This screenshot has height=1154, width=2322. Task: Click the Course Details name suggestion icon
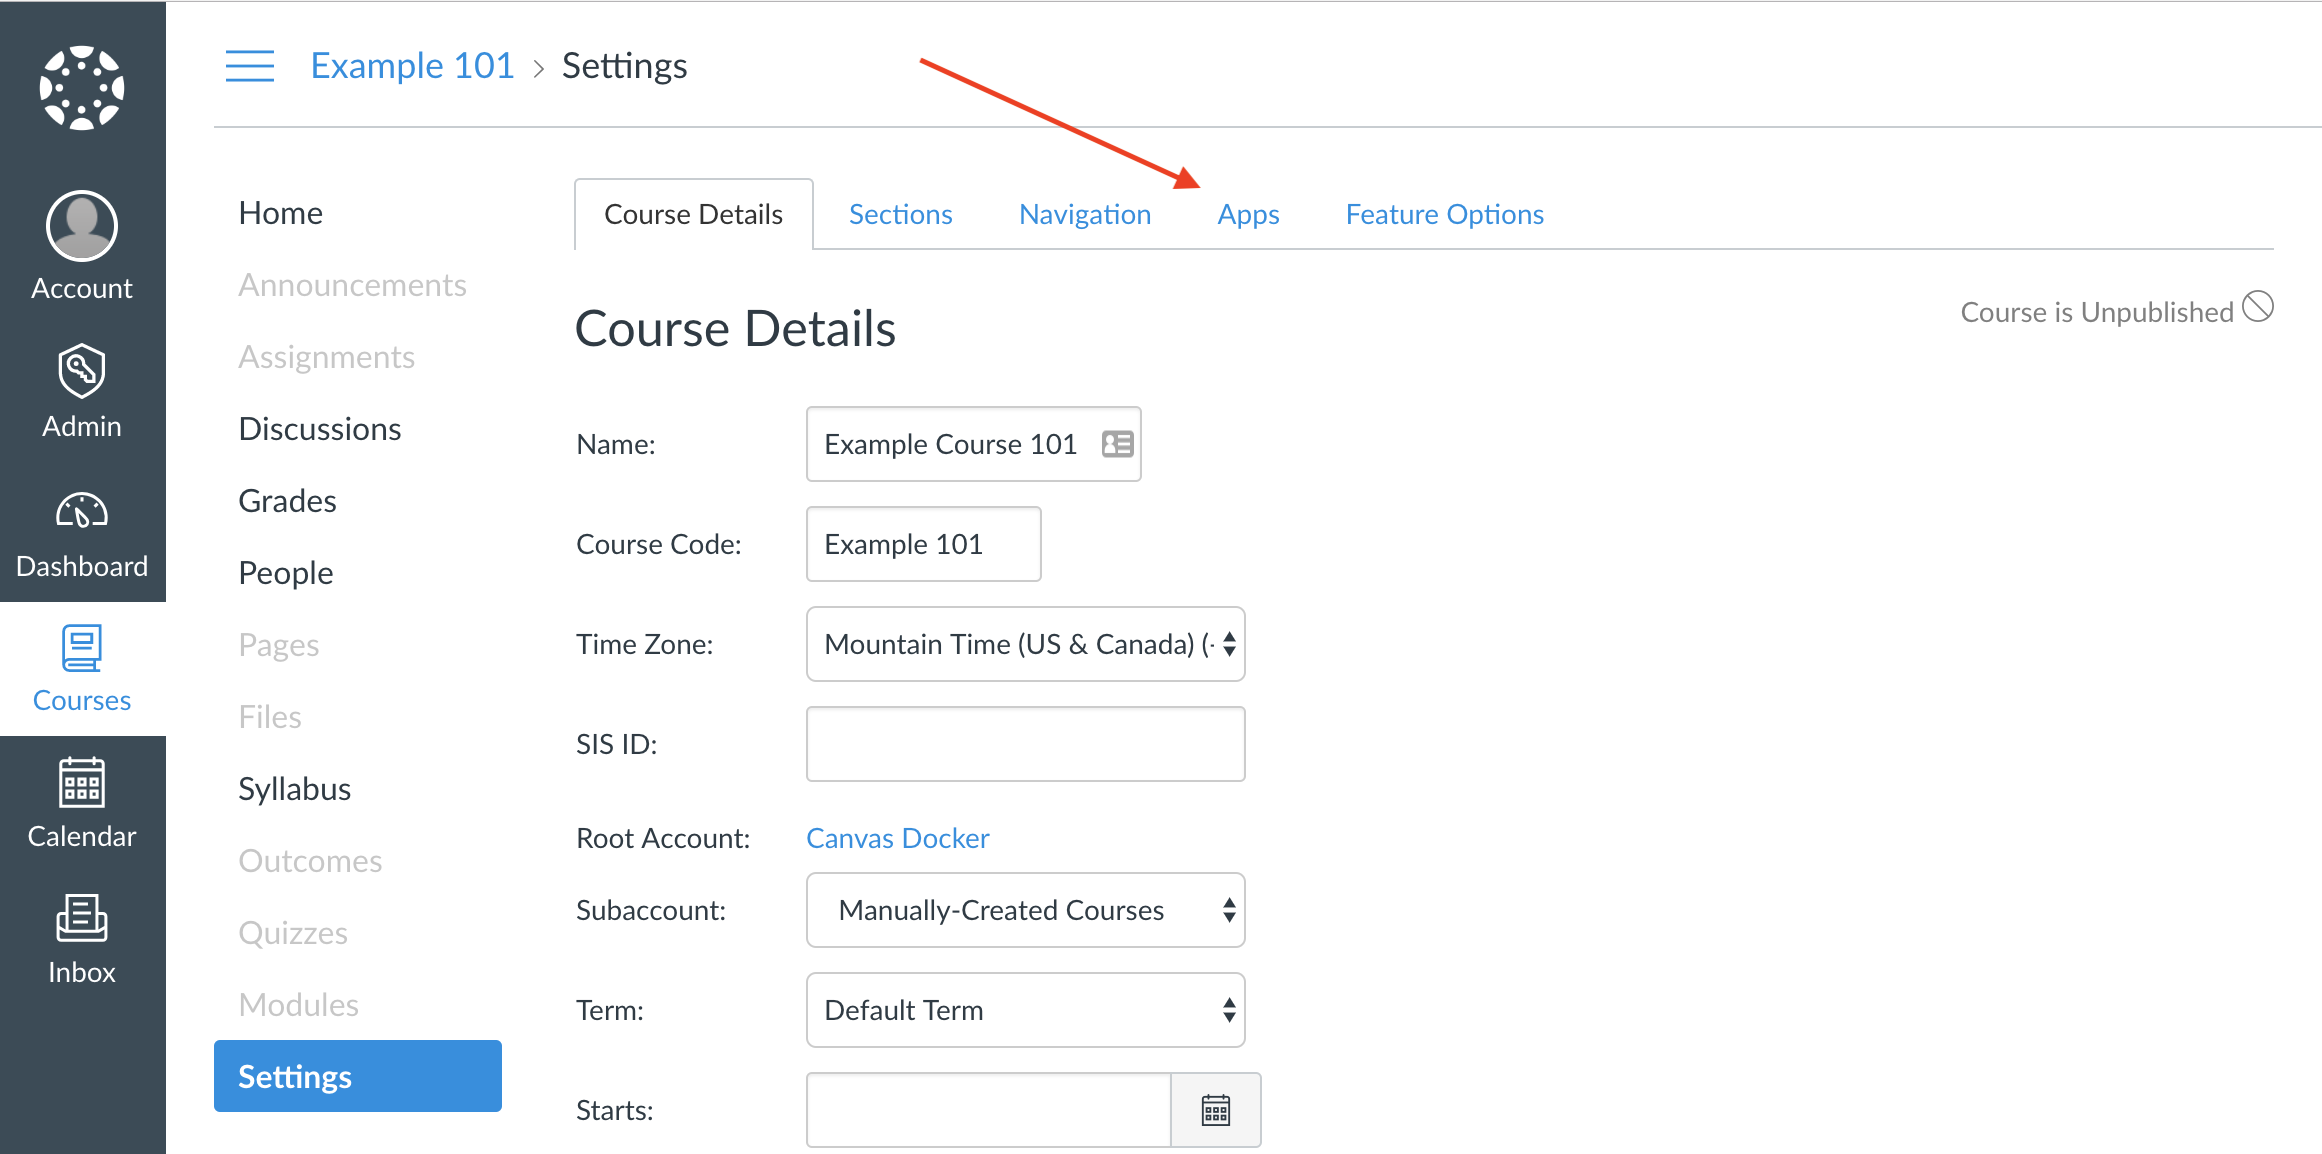1120,443
